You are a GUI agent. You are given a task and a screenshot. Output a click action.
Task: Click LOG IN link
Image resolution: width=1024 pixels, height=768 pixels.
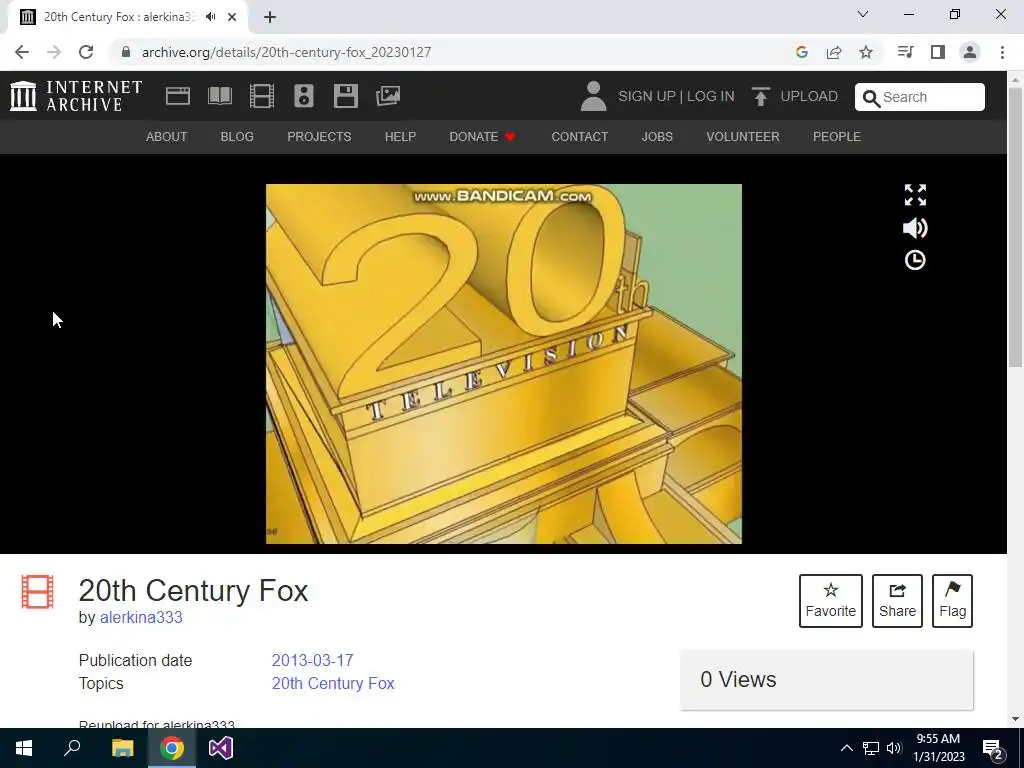click(711, 96)
